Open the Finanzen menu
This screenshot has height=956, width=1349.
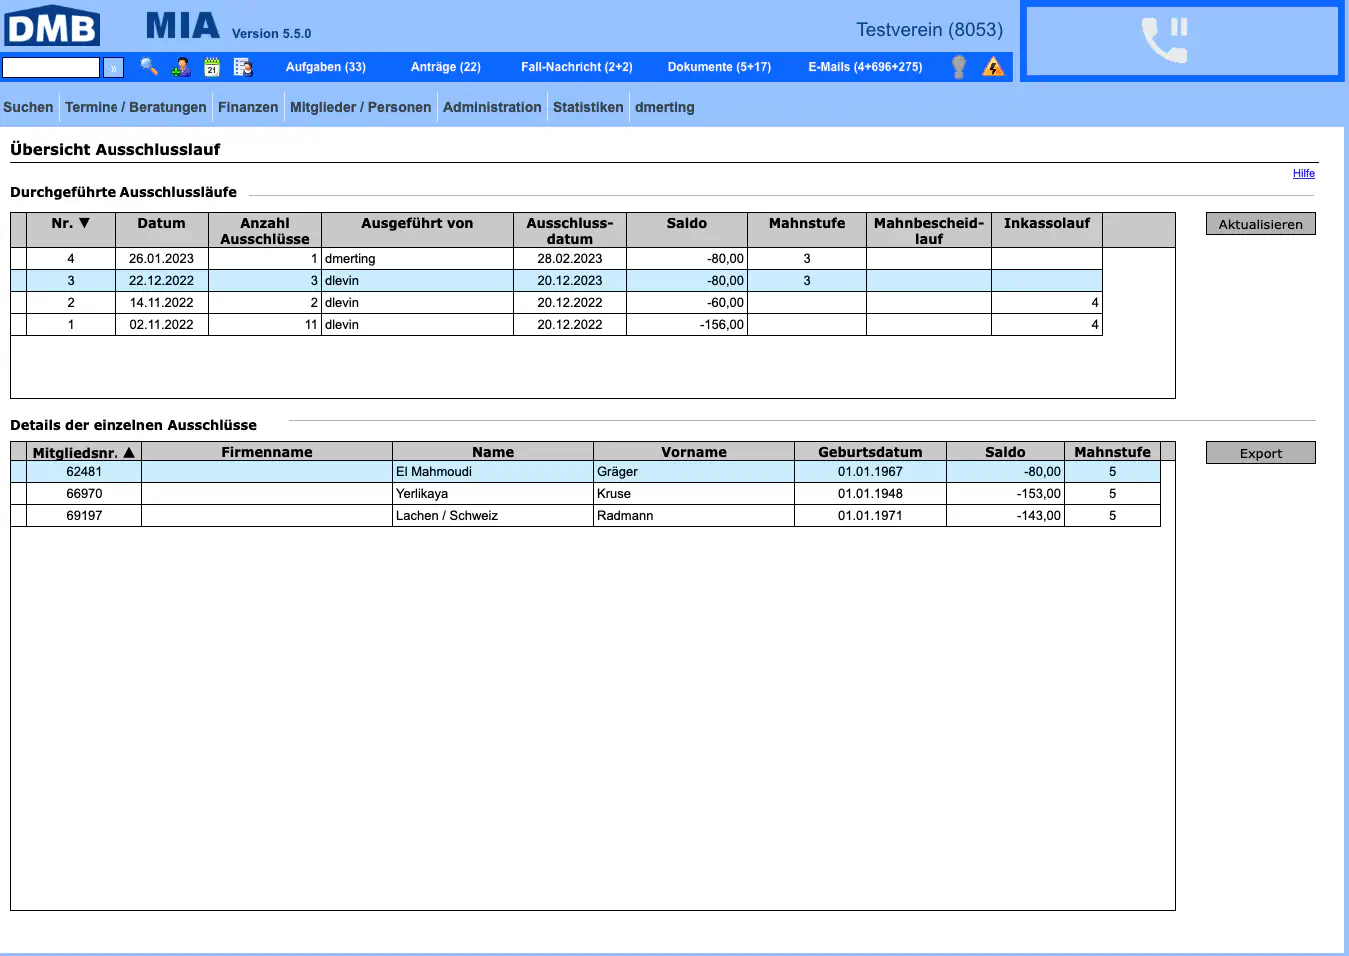(248, 107)
